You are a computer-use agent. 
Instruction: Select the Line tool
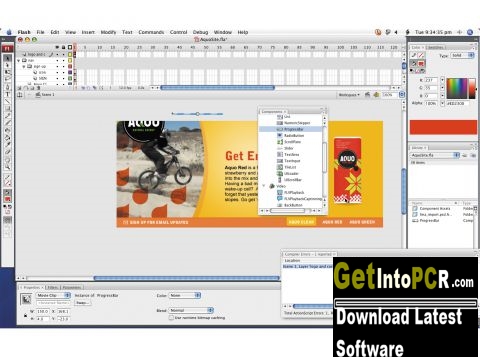tap(7, 101)
